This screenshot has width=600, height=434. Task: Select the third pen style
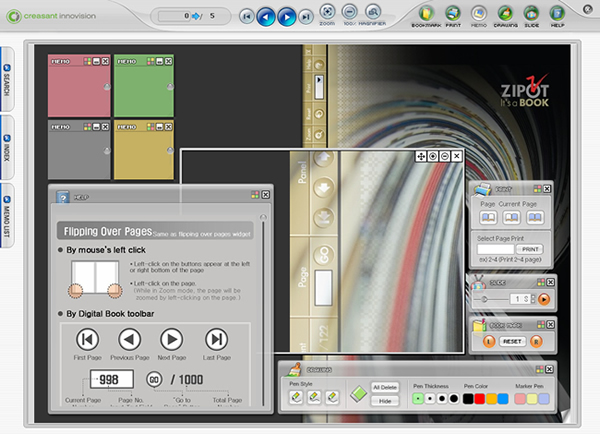(332, 397)
